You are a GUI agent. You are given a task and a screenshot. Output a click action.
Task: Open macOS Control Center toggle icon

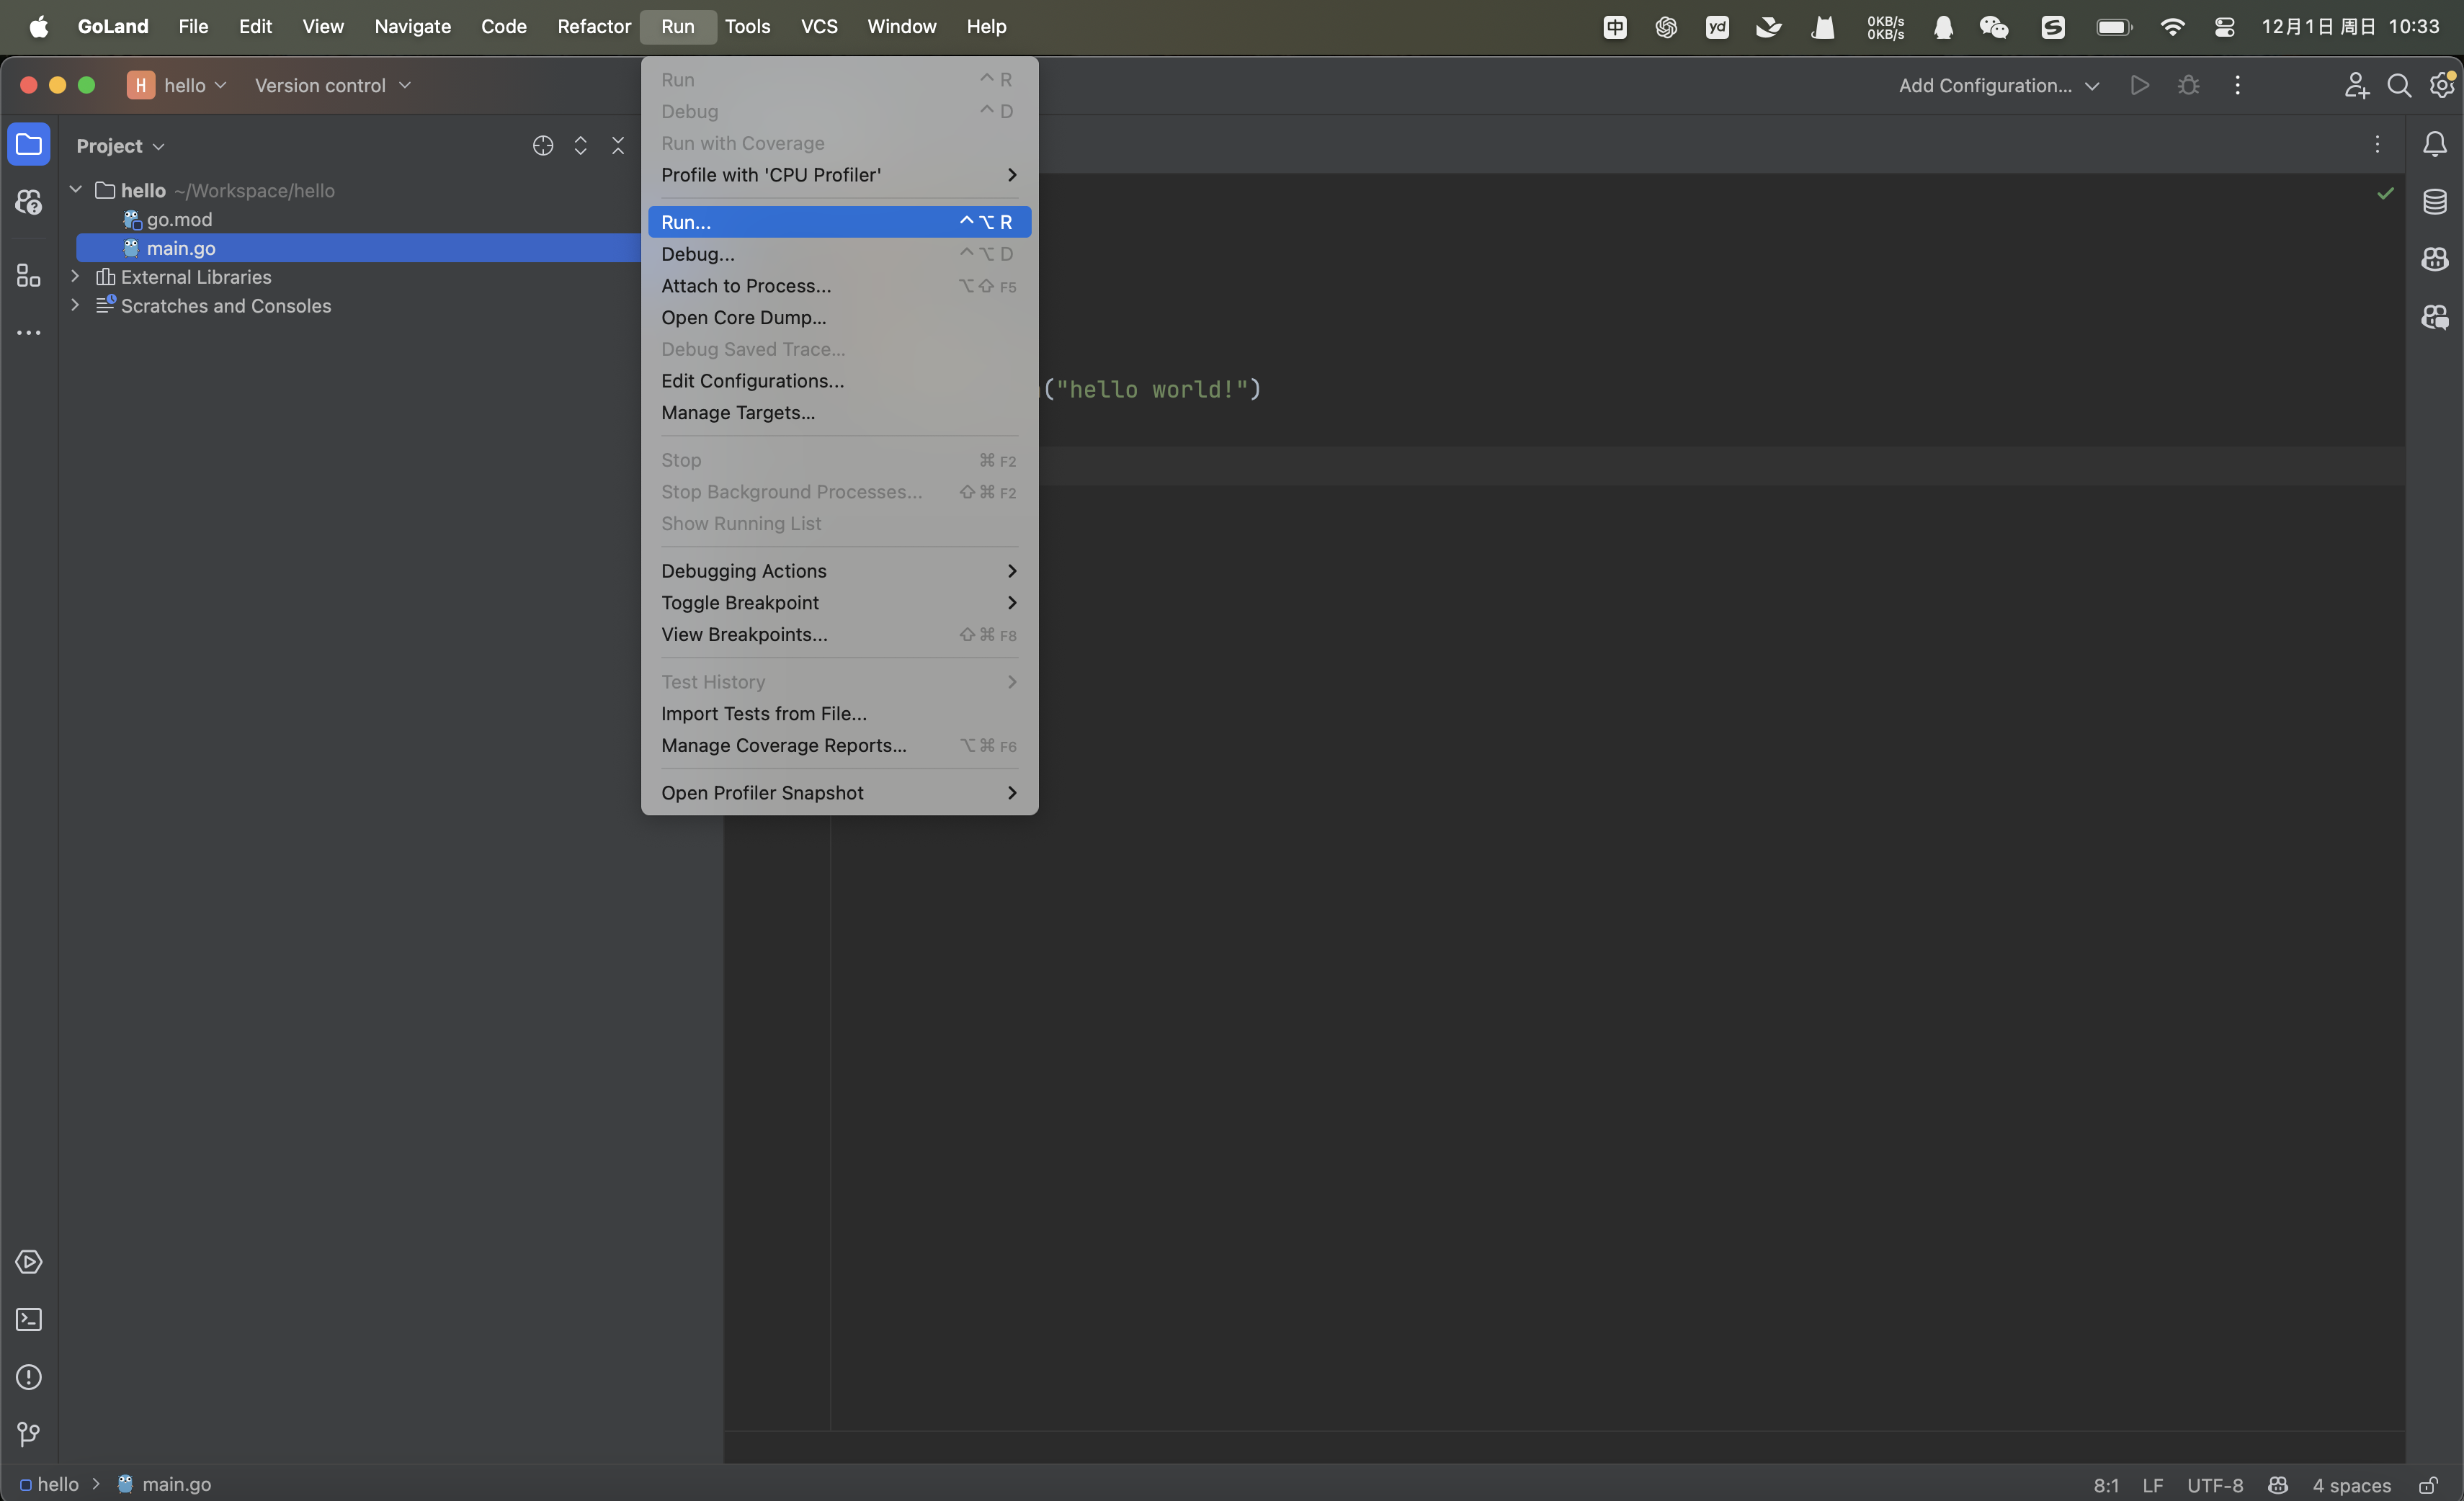(2224, 27)
